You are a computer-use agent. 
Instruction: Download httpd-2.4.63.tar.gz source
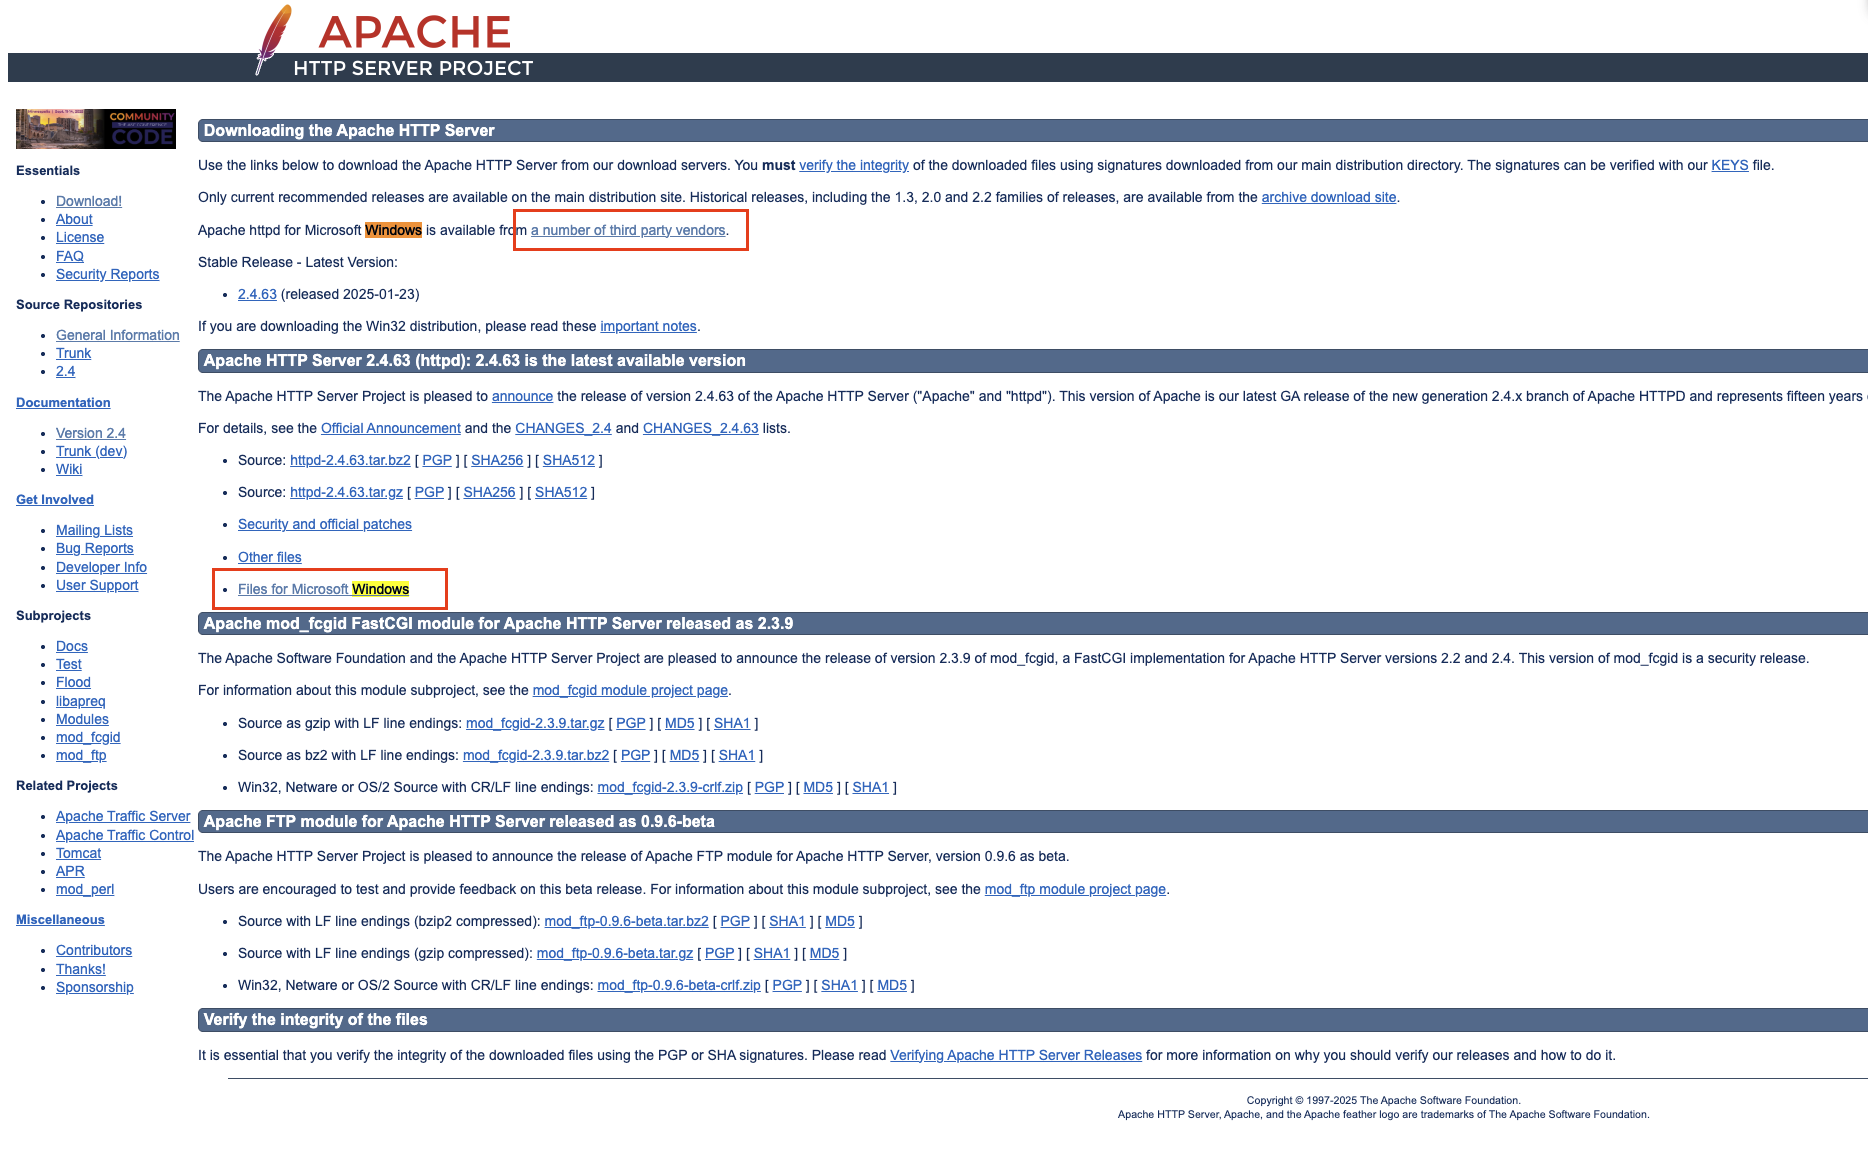(x=346, y=492)
